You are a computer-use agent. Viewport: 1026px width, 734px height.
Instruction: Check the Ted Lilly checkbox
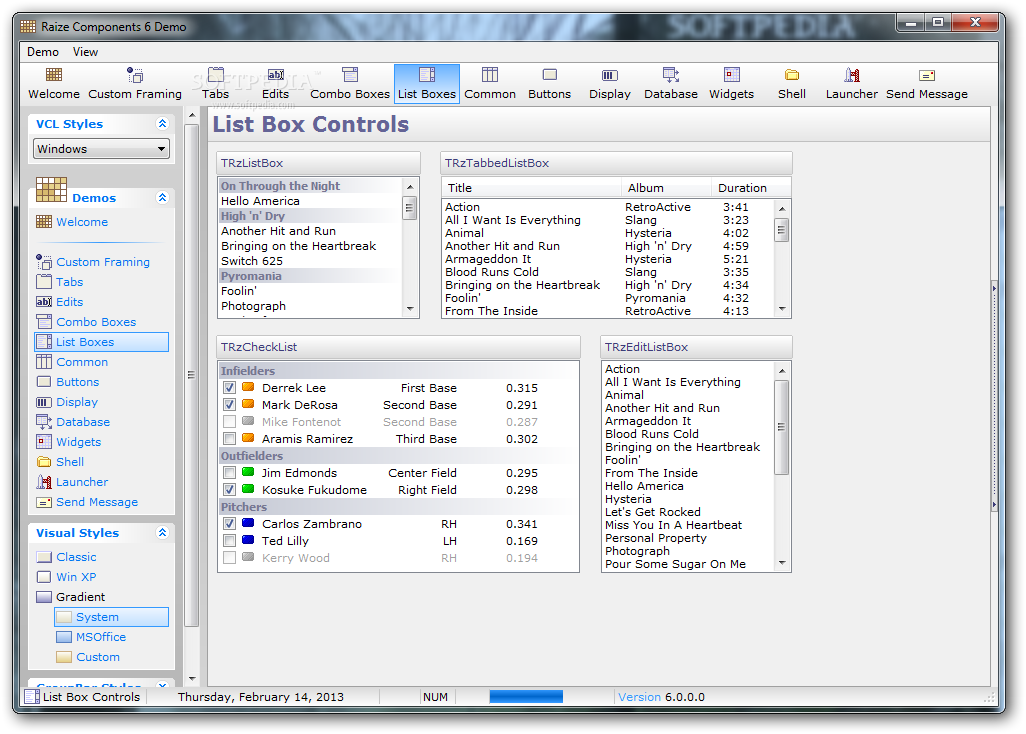coord(229,541)
